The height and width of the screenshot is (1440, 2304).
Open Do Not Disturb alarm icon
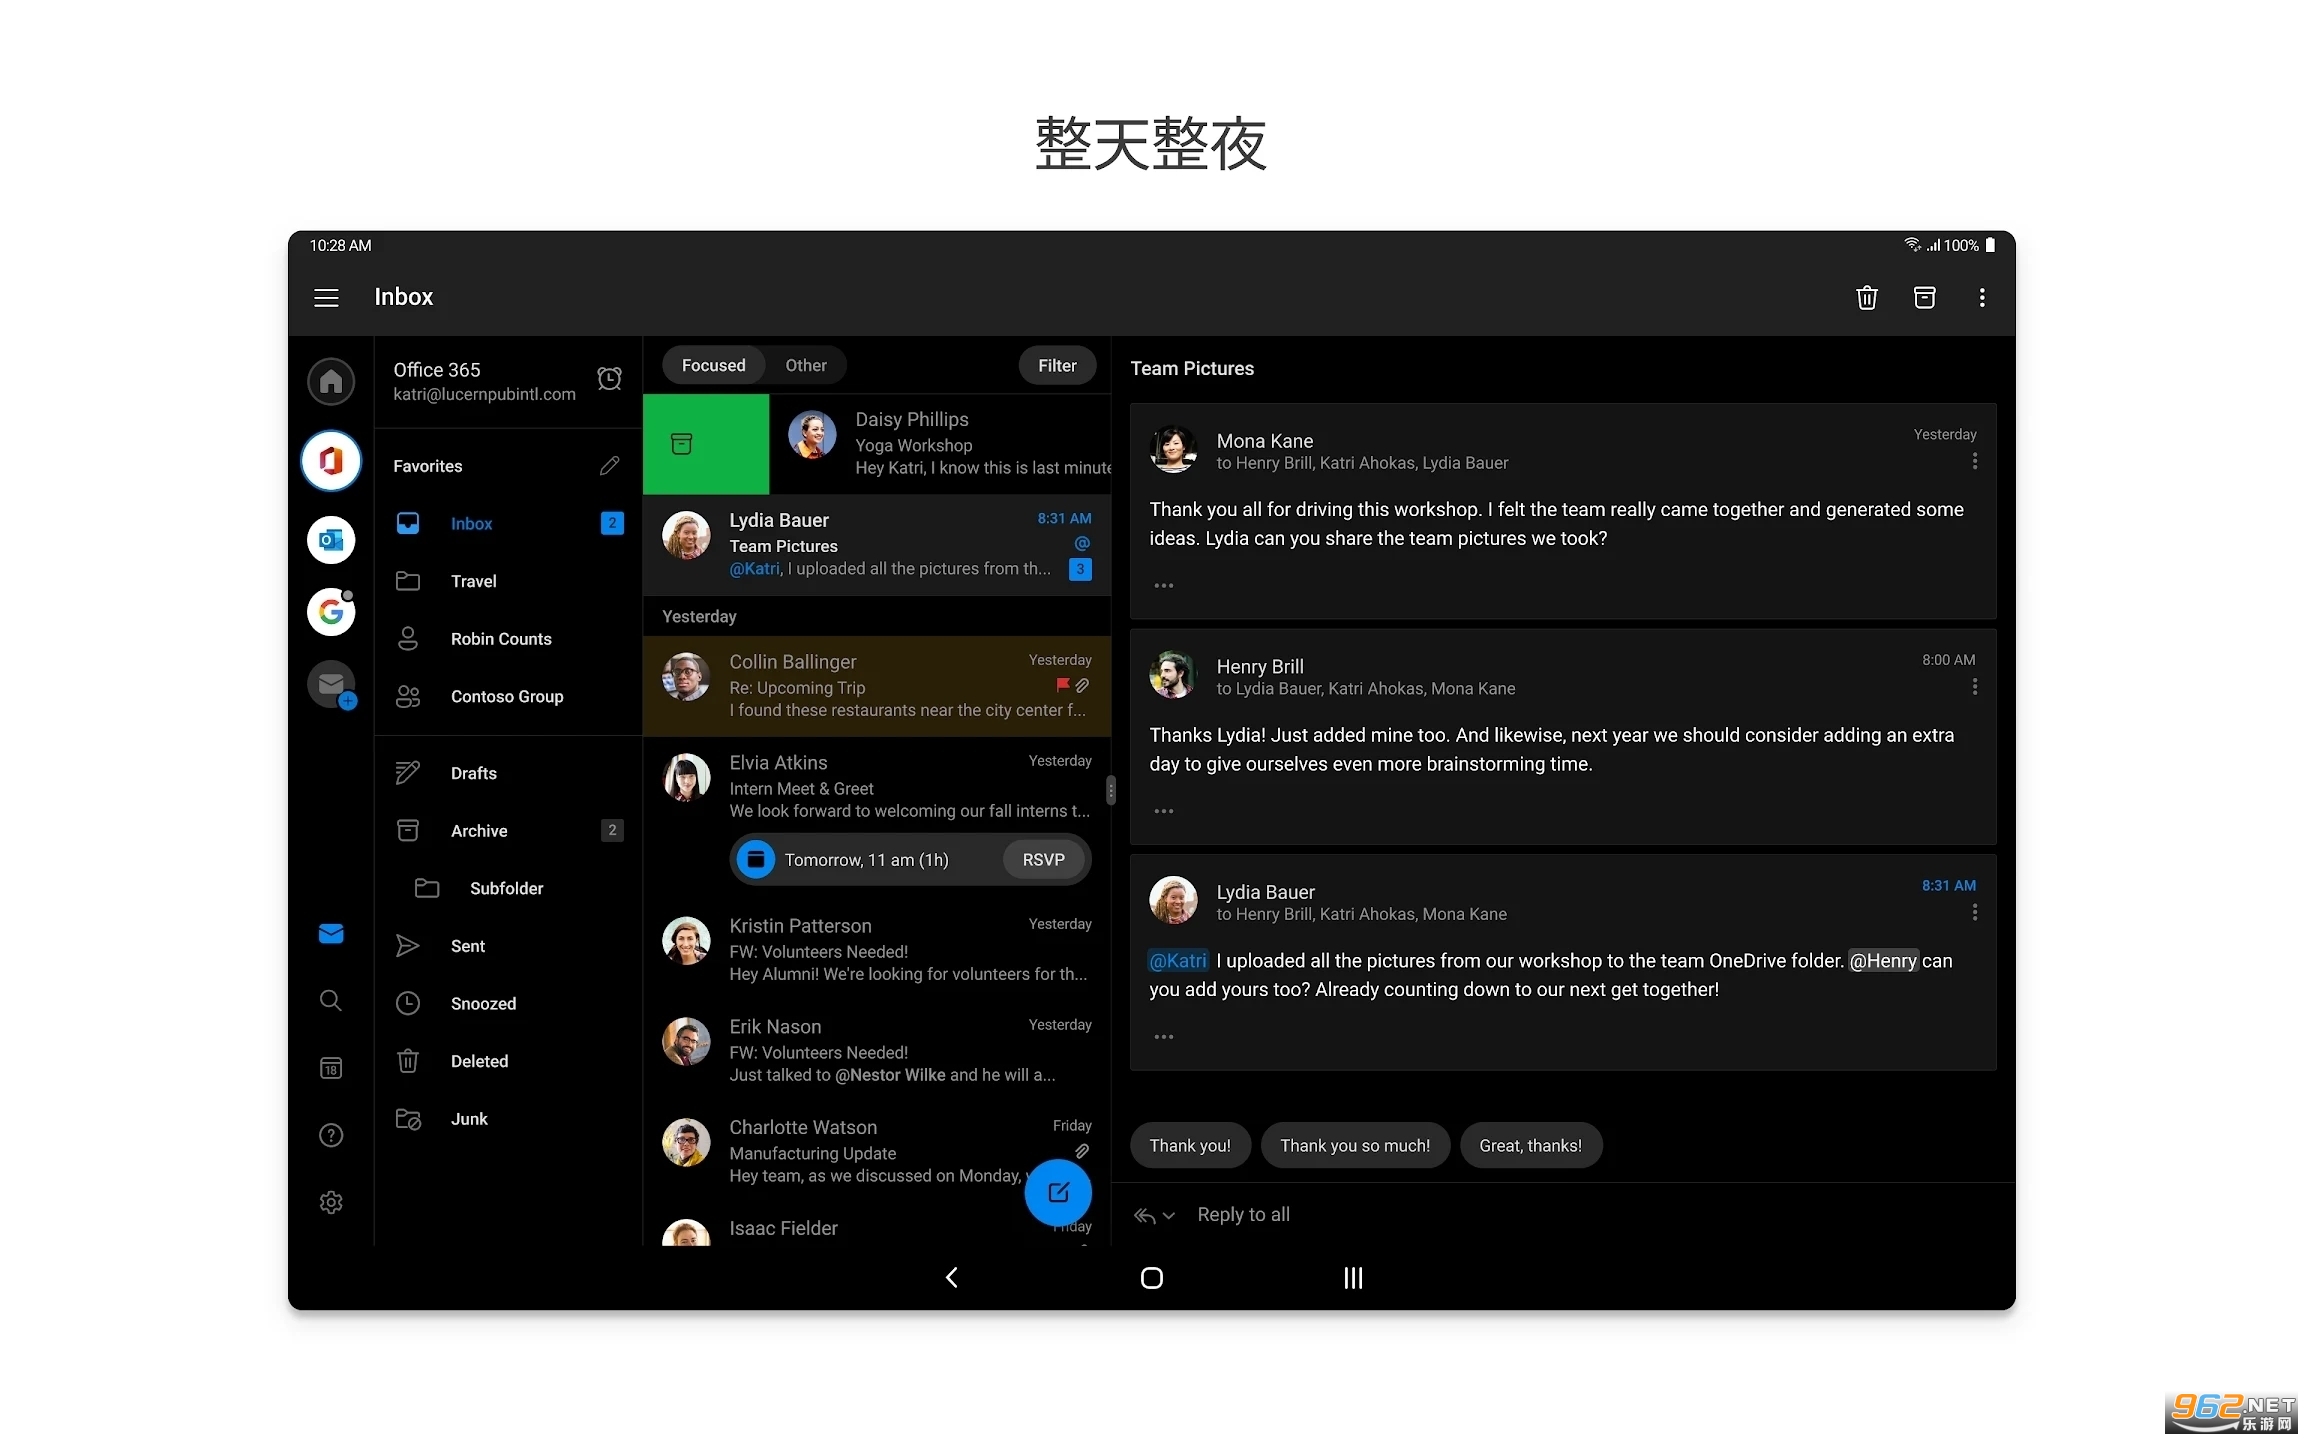[609, 379]
